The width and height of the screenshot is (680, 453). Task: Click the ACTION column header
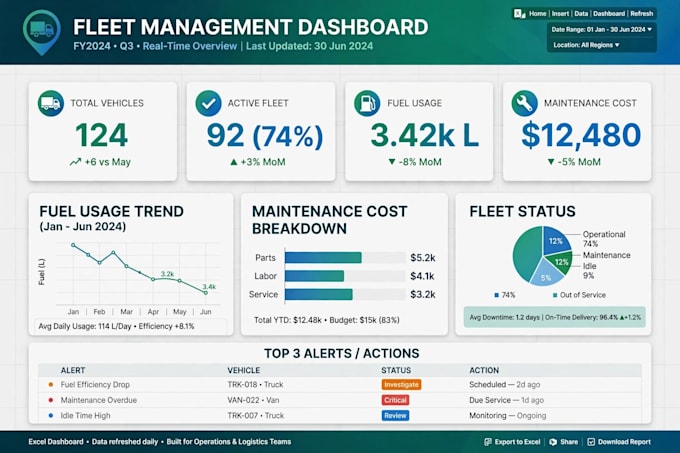tap(484, 370)
